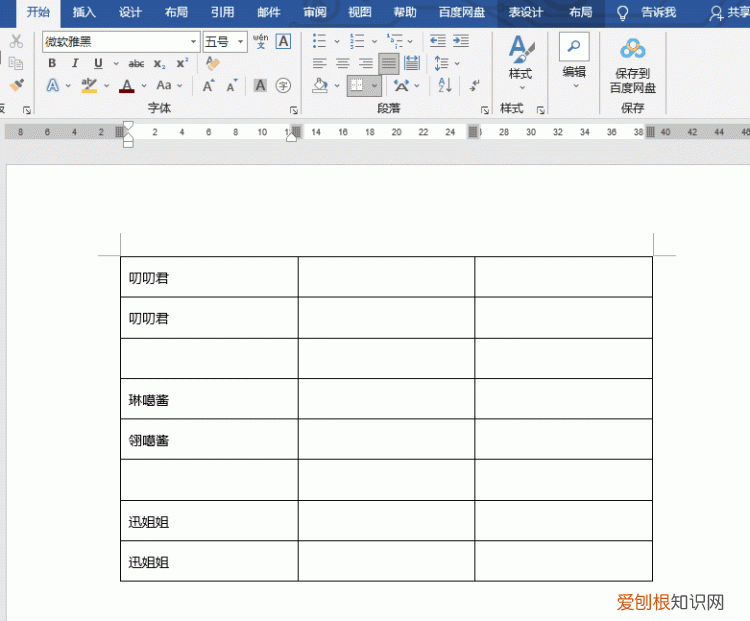This screenshot has height=621, width=750.
Task: Apply text highlight color
Action: (89, 86)
